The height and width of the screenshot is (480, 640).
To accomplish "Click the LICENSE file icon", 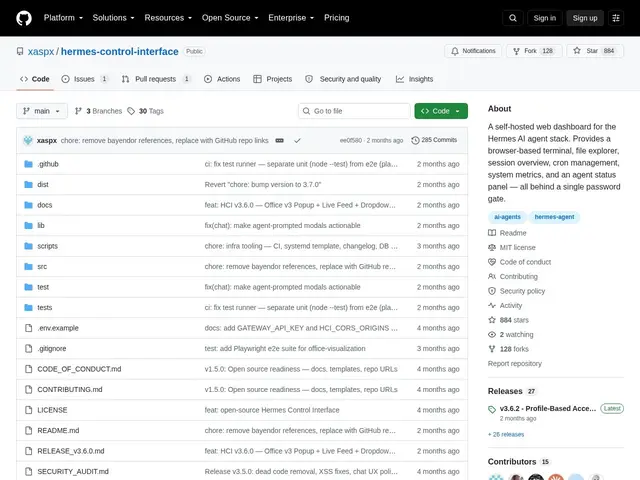I will pyautogui.click(x=29, y=410).
